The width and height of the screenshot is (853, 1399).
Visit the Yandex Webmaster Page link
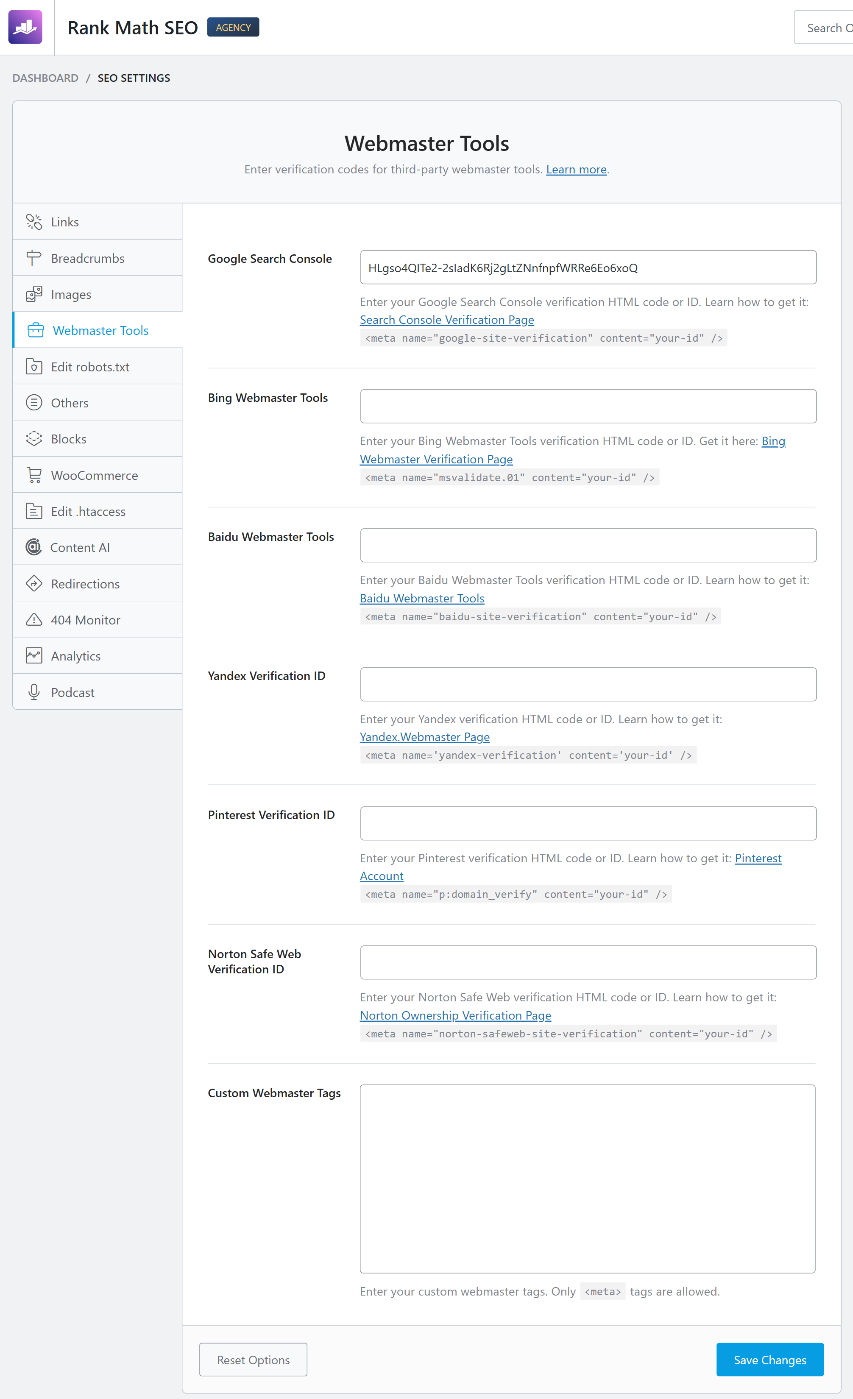424,737
